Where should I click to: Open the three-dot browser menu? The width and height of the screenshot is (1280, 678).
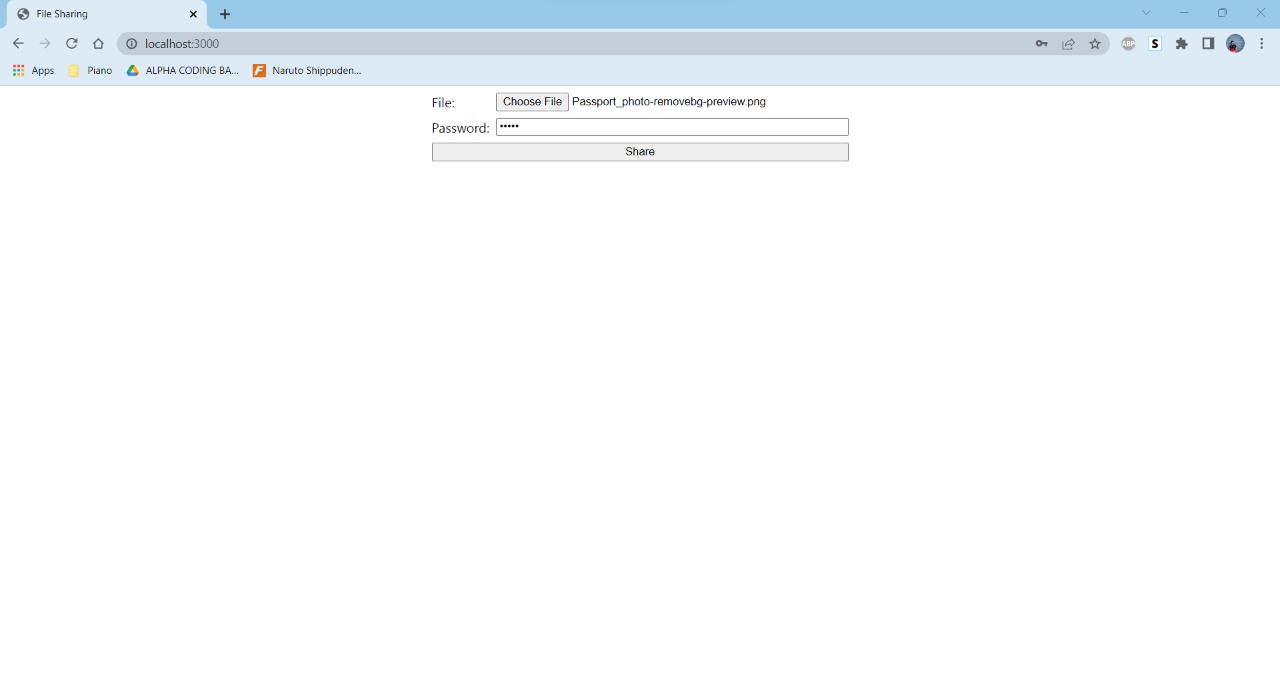click(x=1262, y=43)
